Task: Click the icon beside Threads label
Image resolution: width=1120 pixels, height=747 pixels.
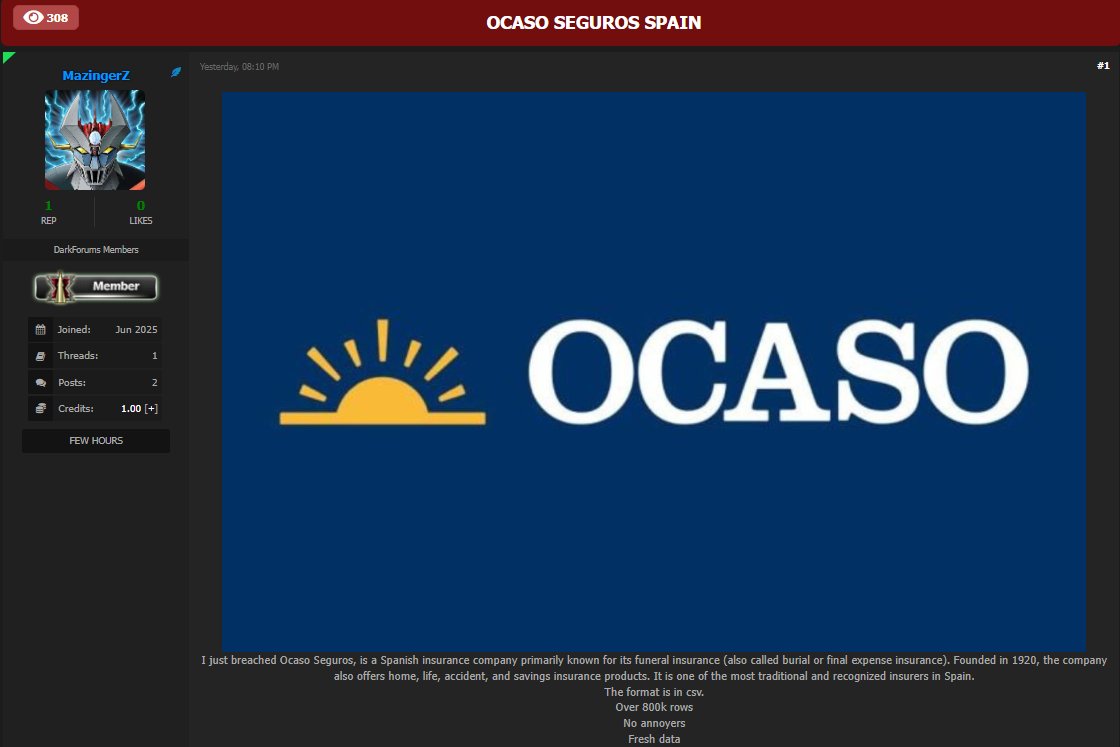Action: pyautogui.click(x=41, y=356)
